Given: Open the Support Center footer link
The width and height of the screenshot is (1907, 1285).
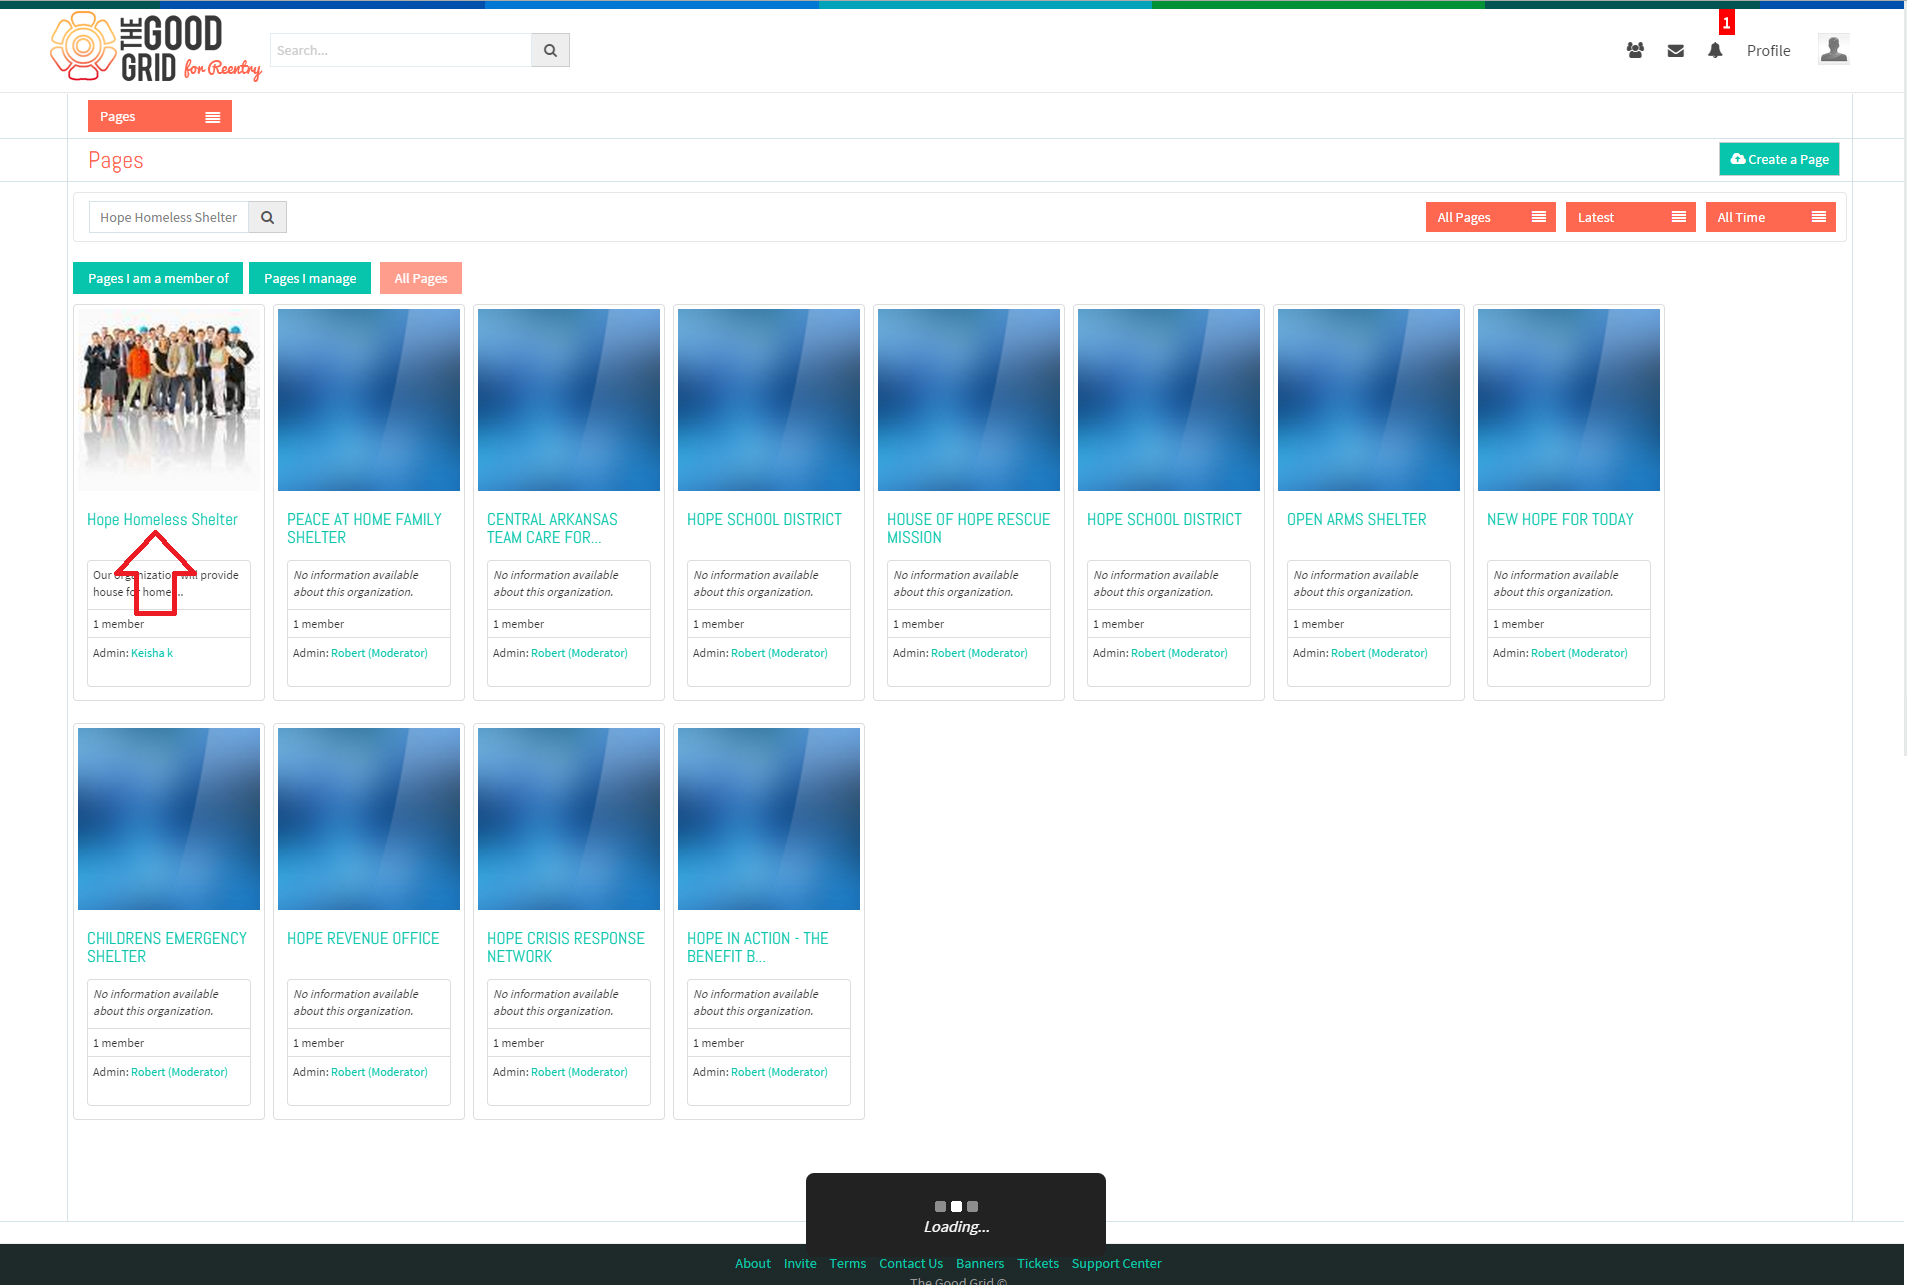Looking at the screenshot, I should point(1117,1264).
